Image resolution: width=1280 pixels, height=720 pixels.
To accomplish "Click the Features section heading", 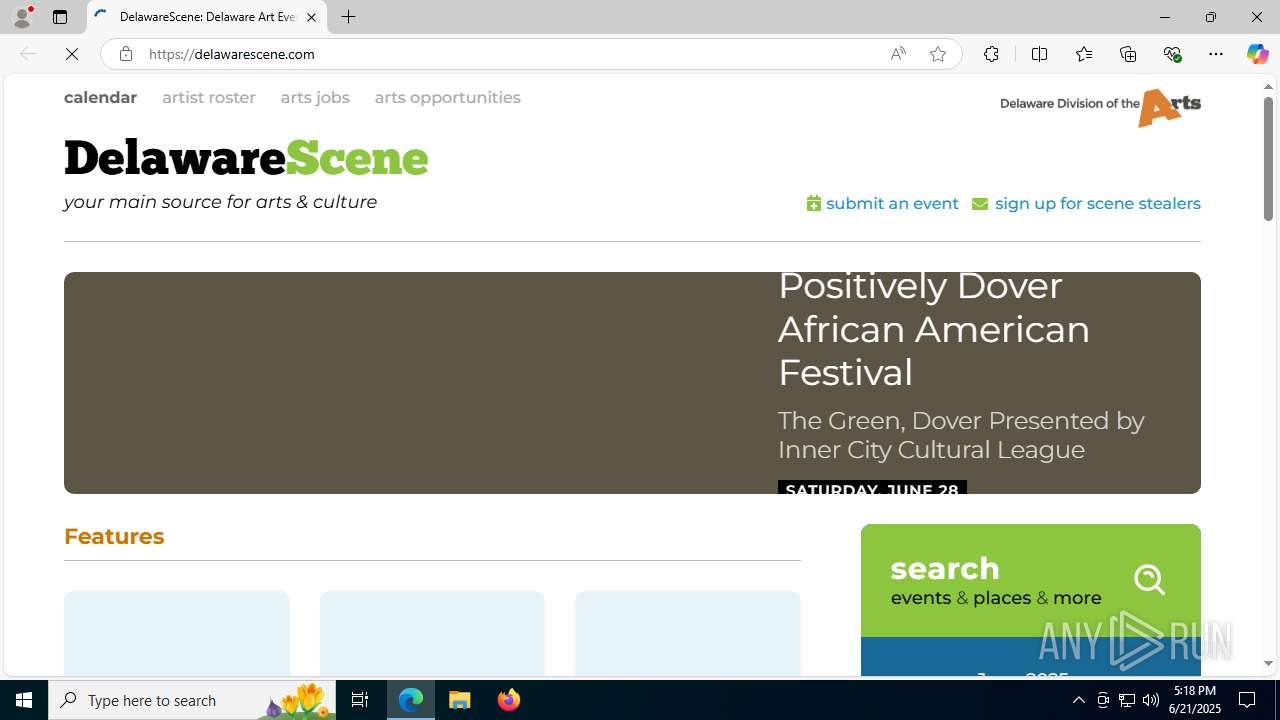I will tap(114, 536).
